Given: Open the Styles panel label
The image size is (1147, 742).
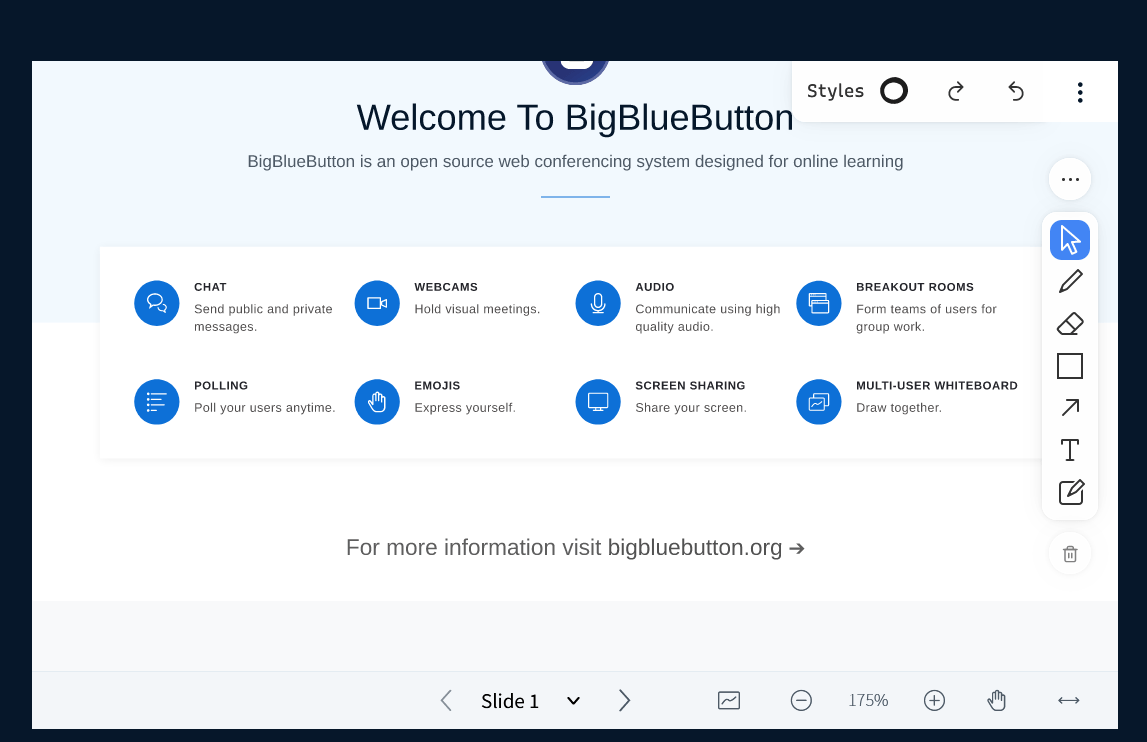Looking at the screenshot, I should point(835,91).
